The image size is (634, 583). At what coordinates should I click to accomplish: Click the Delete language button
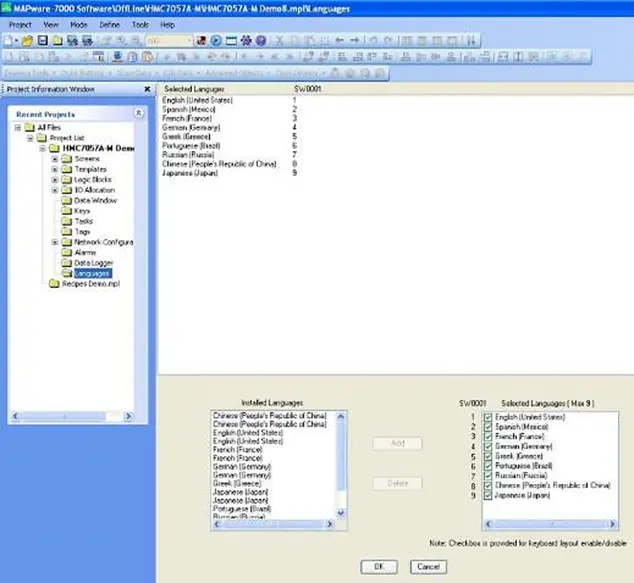397,484
